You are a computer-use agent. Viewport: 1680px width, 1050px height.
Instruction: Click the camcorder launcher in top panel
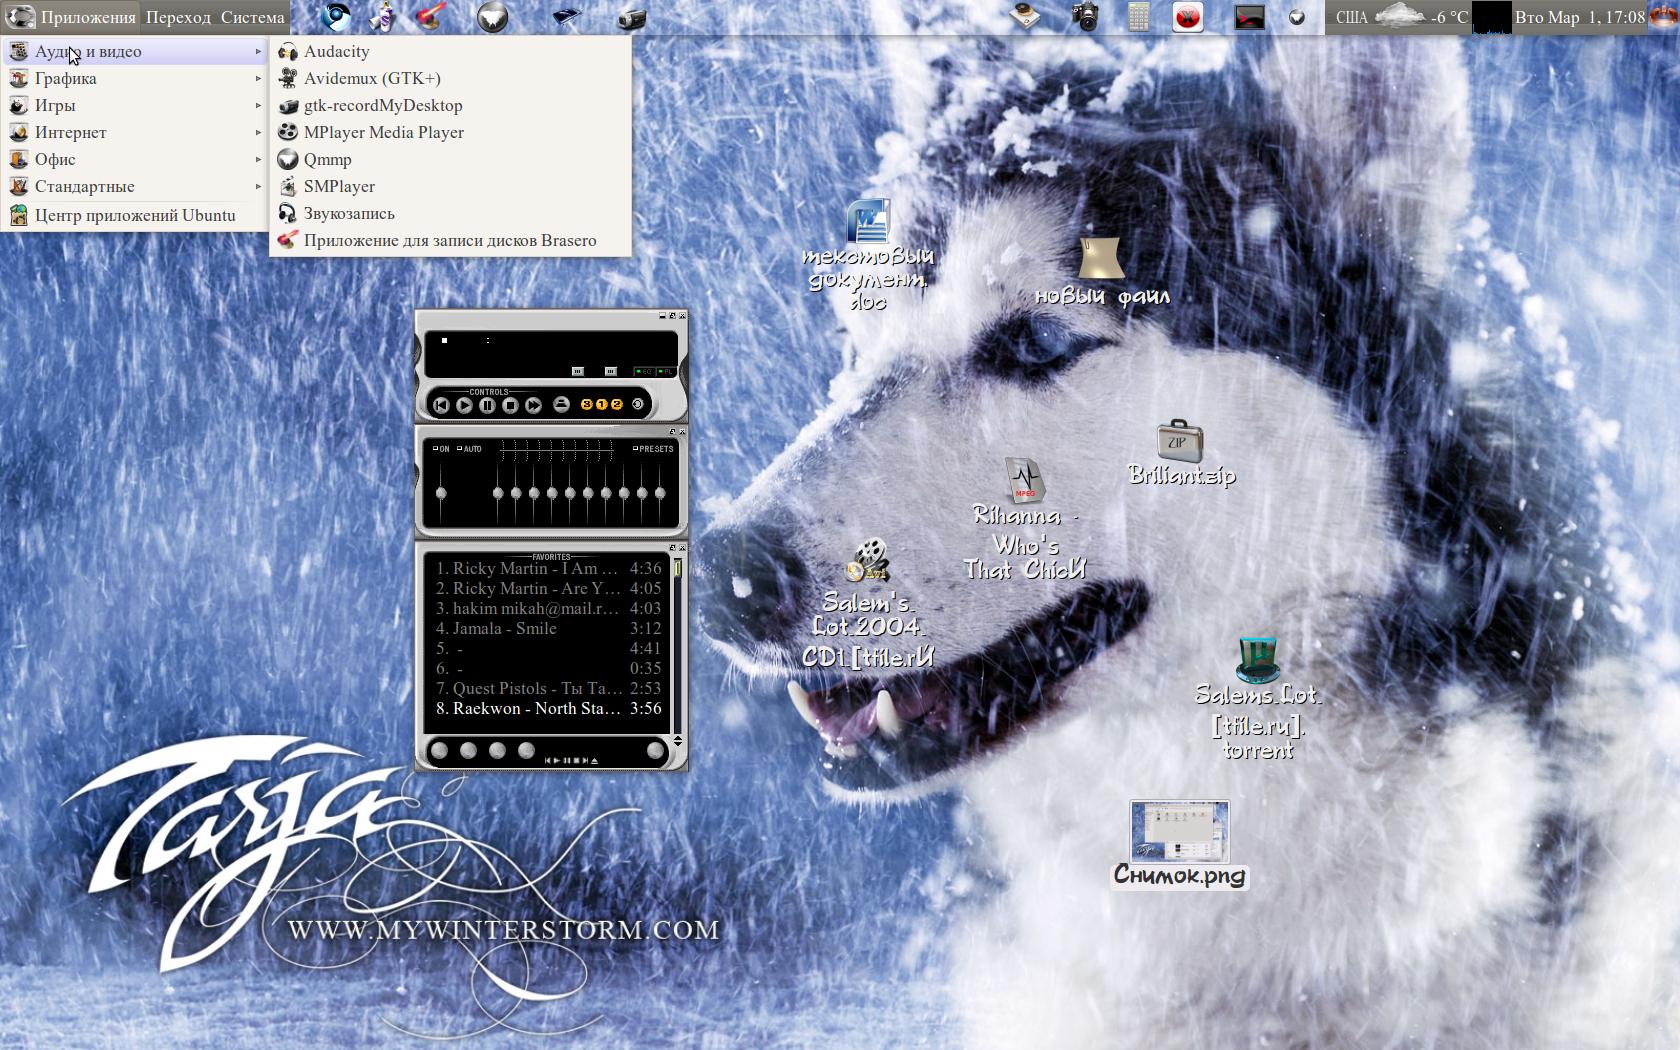(x=632, y=17)
